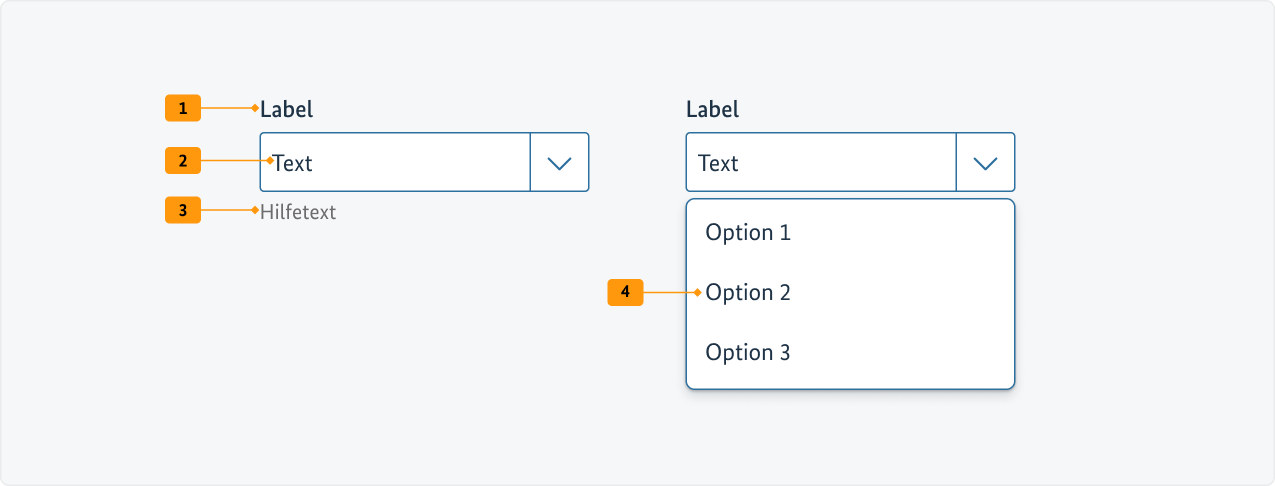1275x486 pixels.
Task: Click the diamond marker inside the left Text field
Action: tap(270, 160)
